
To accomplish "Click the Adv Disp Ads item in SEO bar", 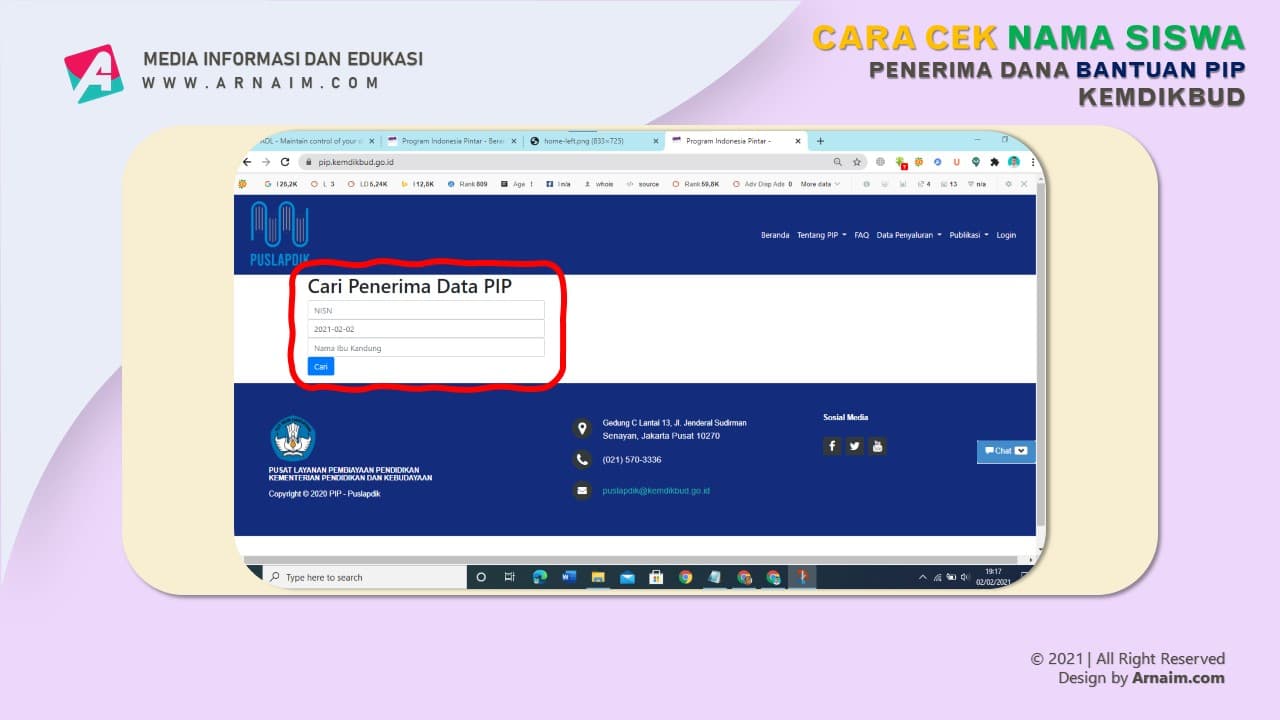I will tap(762, 184).
